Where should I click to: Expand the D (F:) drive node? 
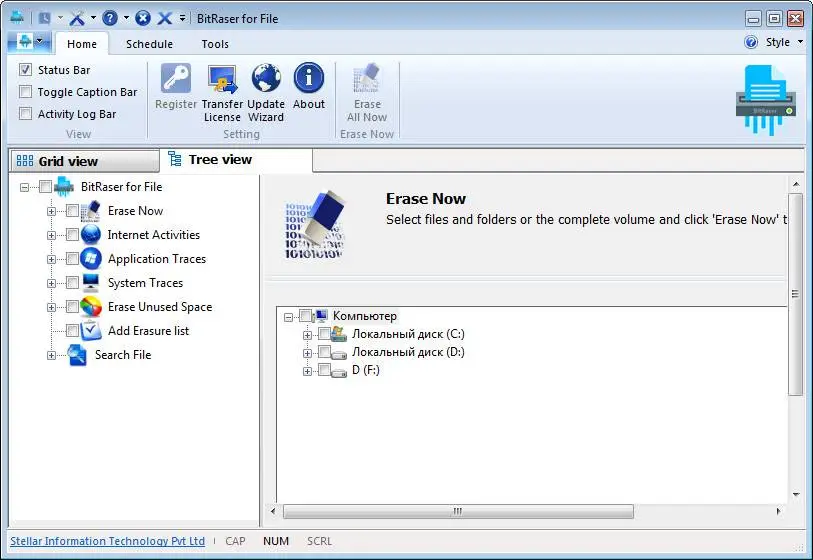[x=307, y=372]
